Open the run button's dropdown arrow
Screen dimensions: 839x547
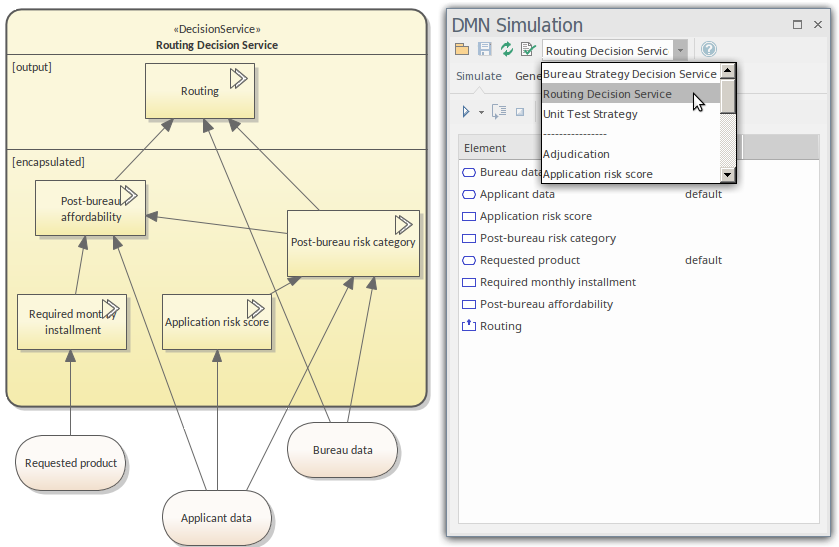(x=481, y=112)
